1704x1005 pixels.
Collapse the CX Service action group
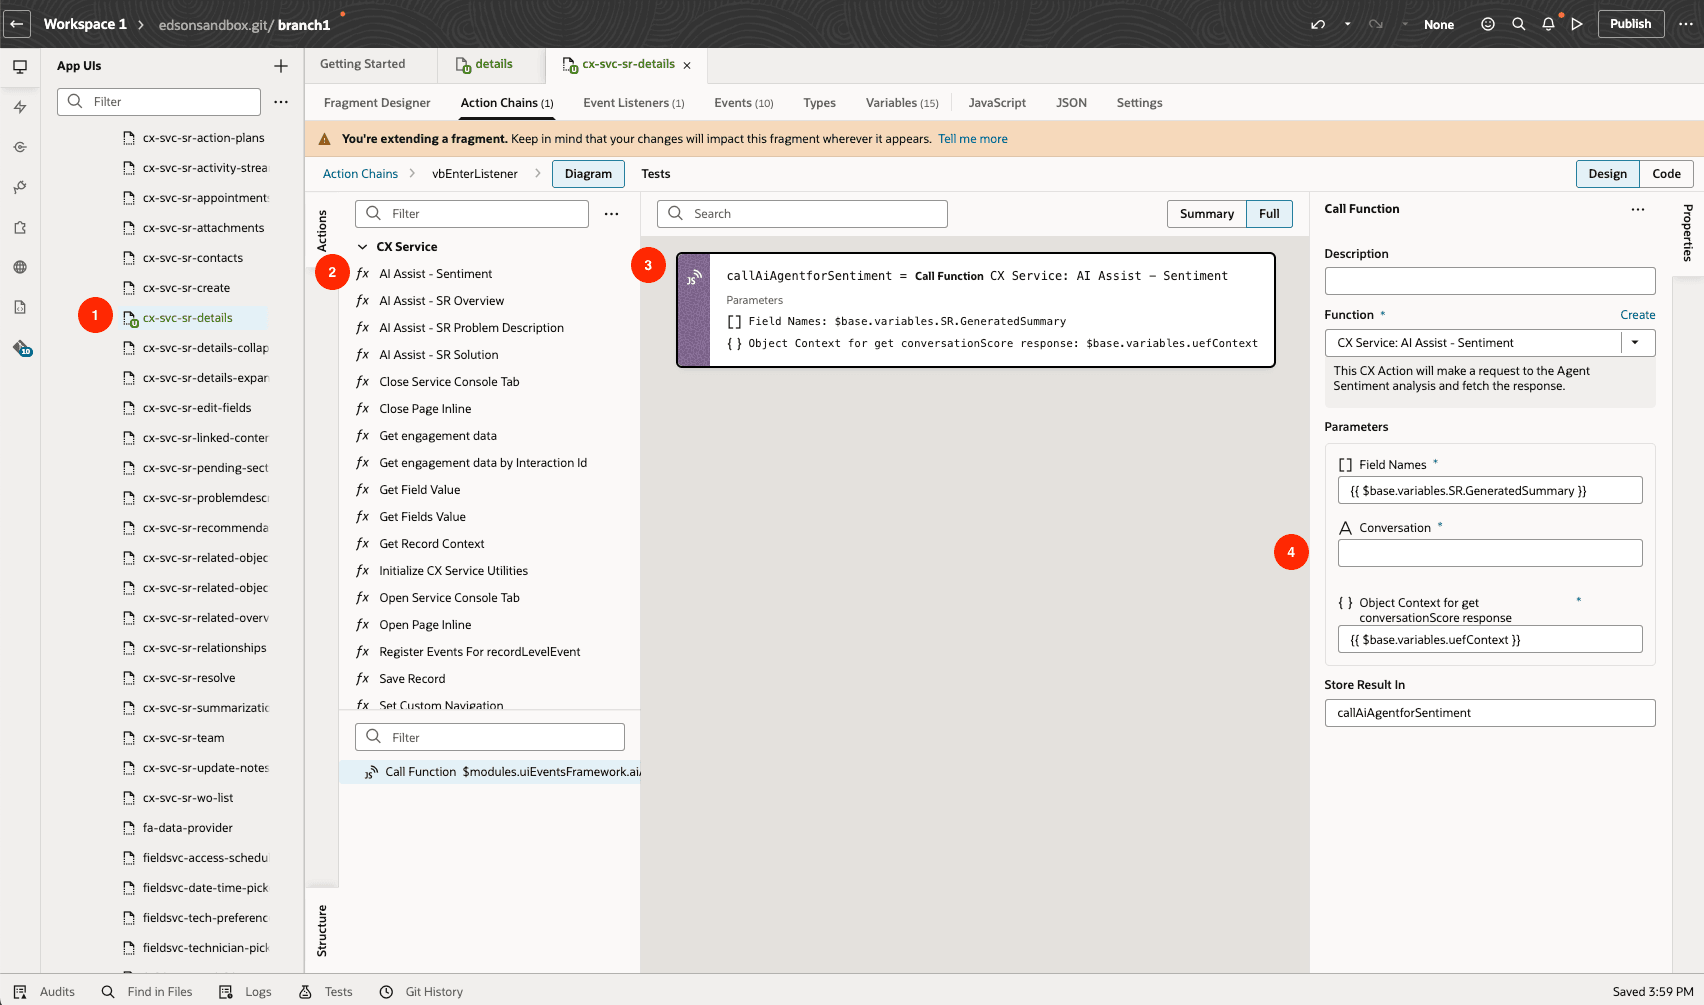point(362,247)
